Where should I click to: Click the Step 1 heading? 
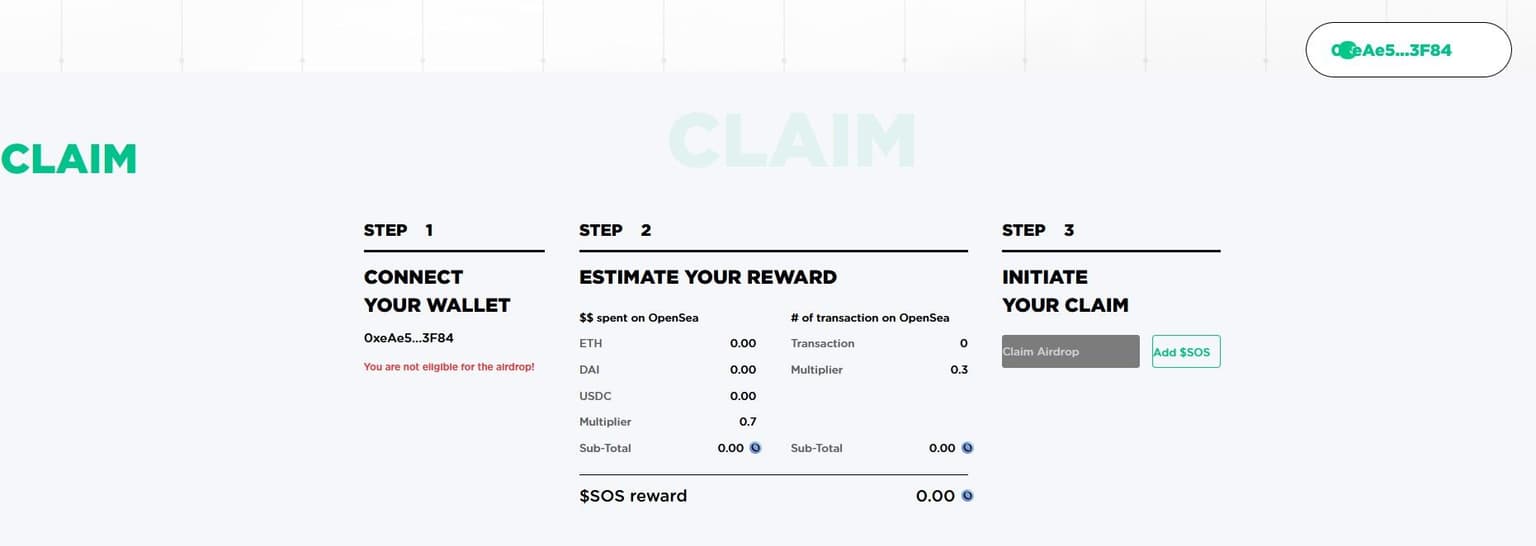(398, 230)
